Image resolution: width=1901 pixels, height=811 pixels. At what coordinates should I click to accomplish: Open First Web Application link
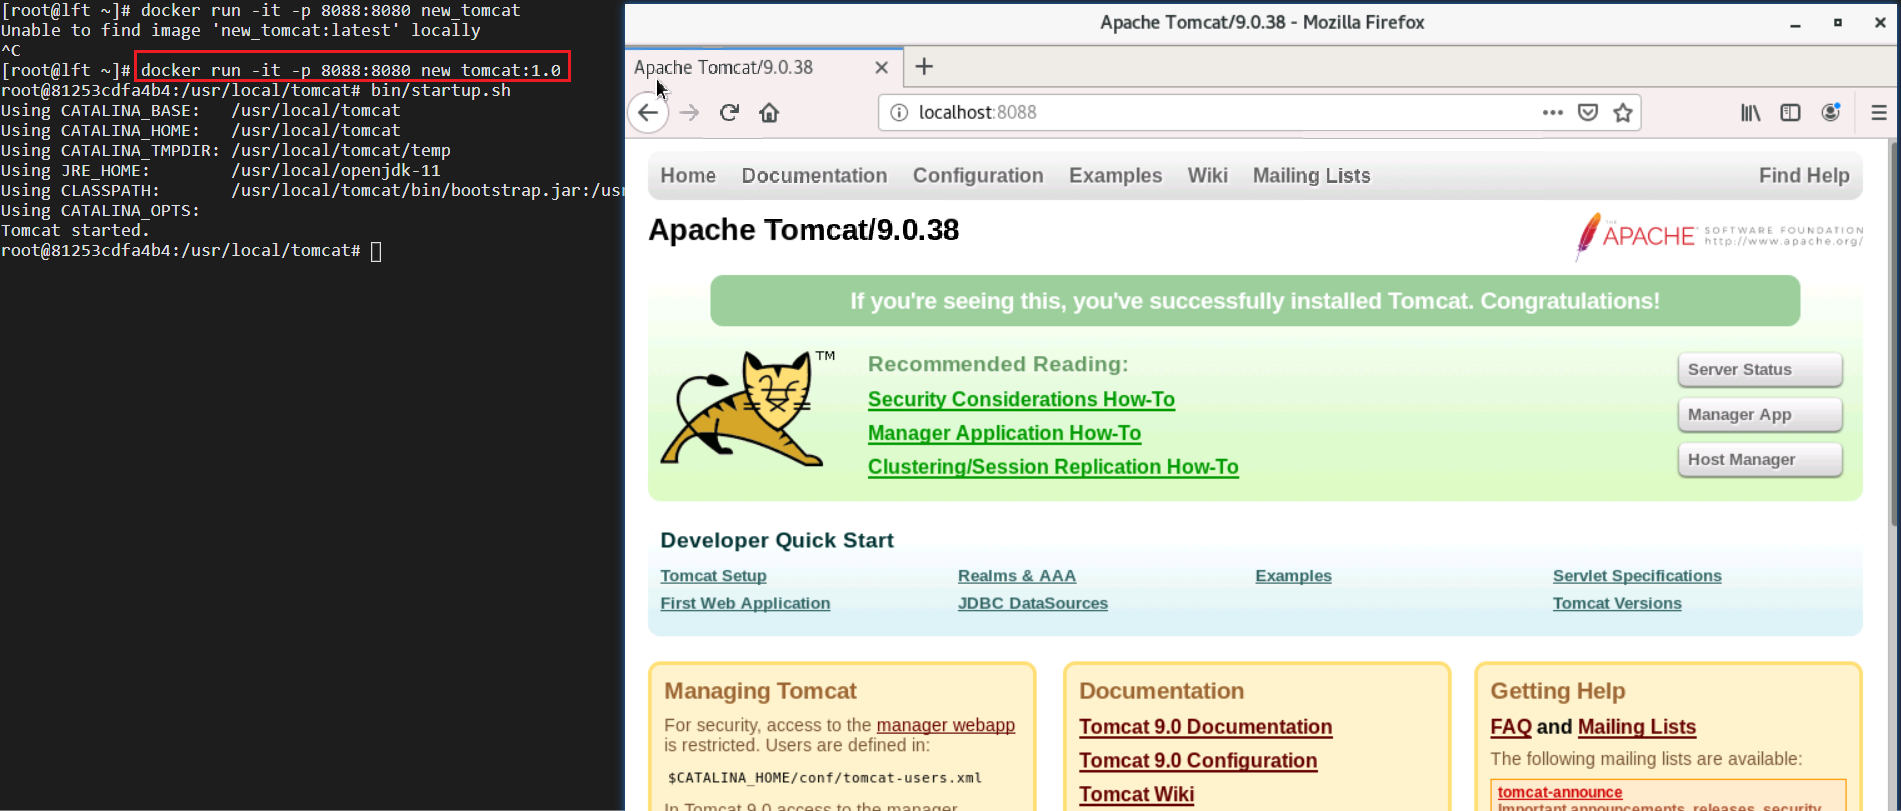coord(745,603)
